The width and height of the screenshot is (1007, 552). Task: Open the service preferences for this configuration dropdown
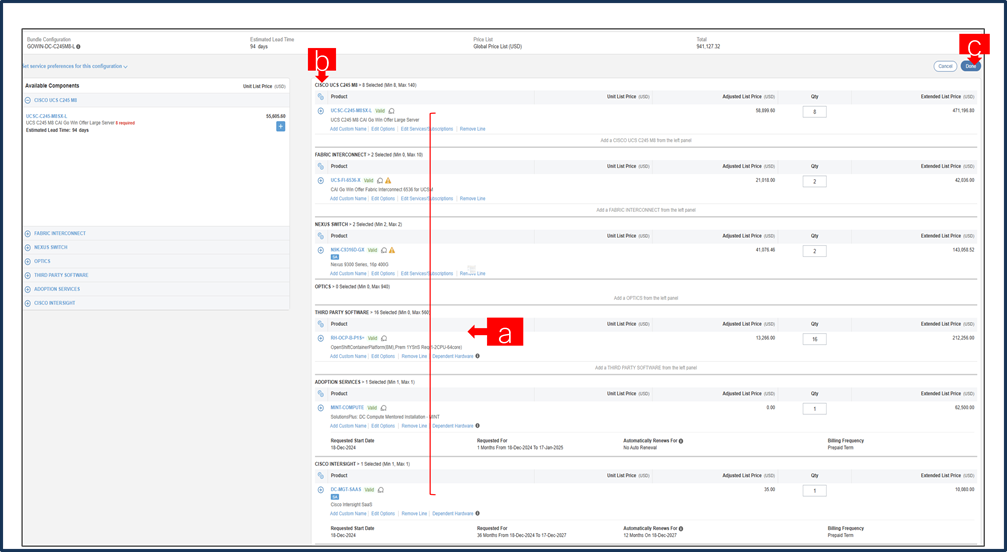click(74, 66)
